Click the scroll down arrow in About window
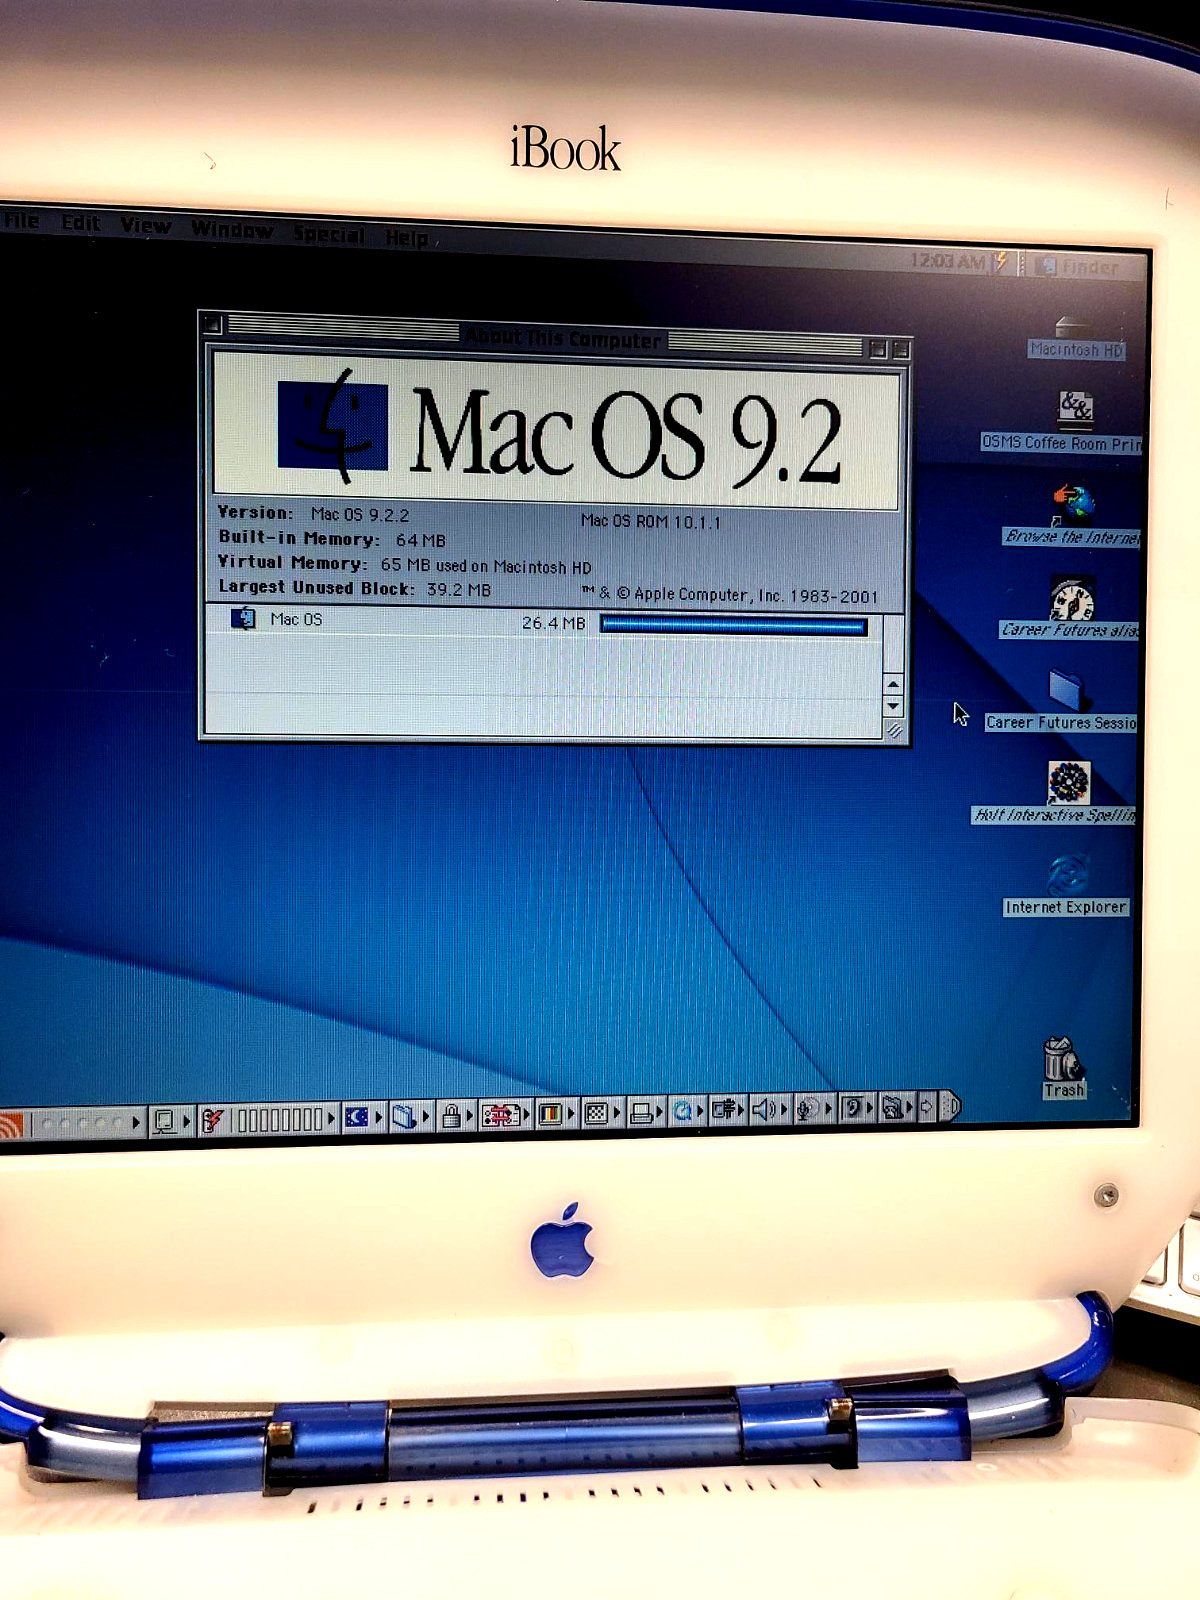Image resolution: width=1200 pixels, height=1600 pixels. pyautogui.click(x=893, y=706)
